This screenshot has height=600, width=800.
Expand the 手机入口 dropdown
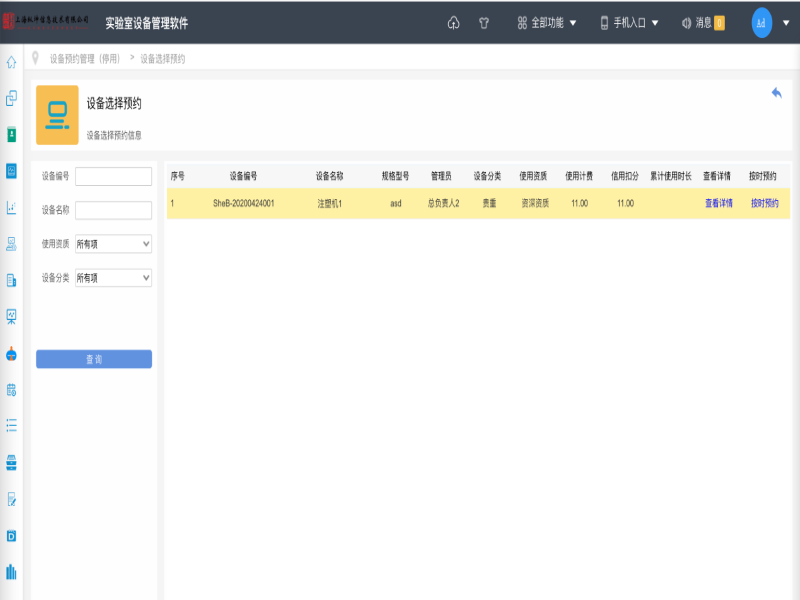pyautogui.click(x=629, y=23)
